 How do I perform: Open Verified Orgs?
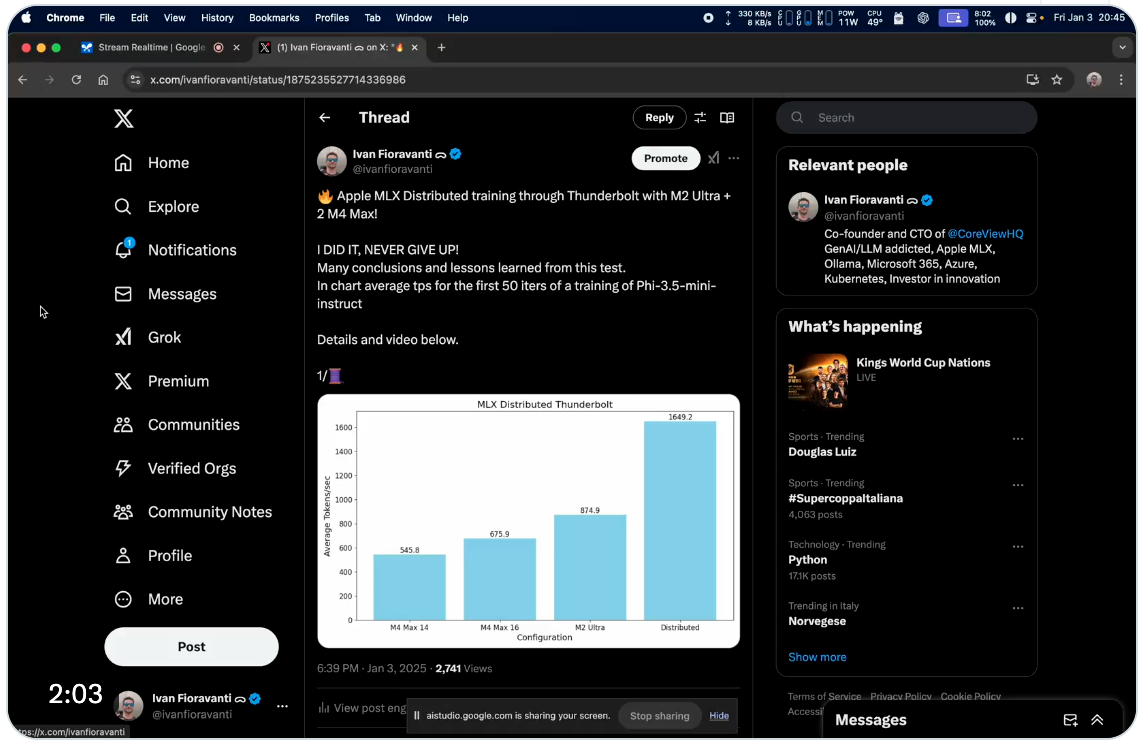coord(174,468)
